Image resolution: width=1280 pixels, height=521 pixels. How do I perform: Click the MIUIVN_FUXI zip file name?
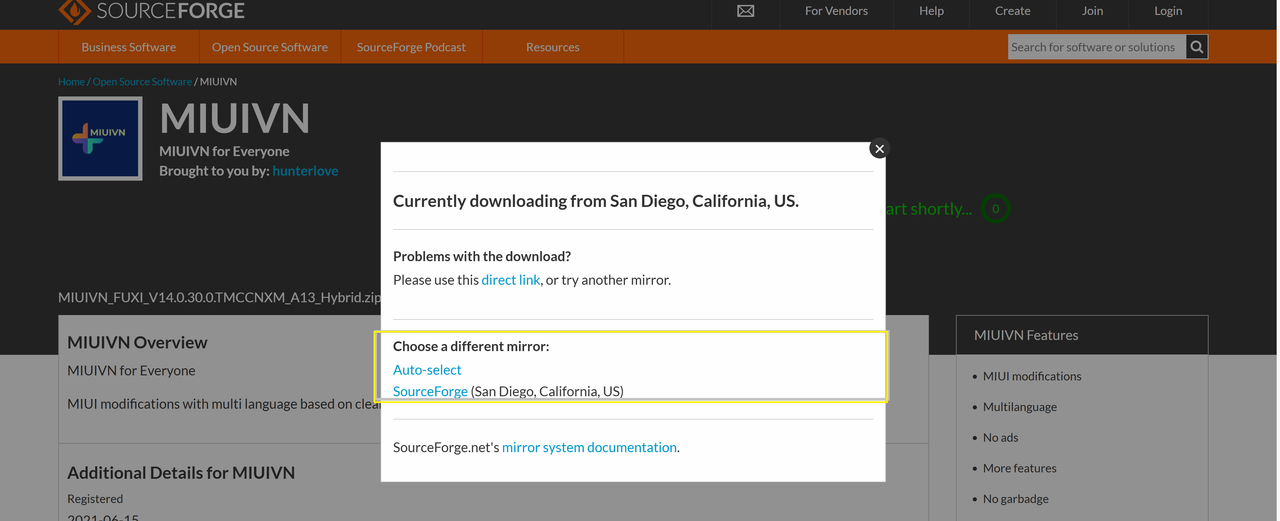coord(219,297)
